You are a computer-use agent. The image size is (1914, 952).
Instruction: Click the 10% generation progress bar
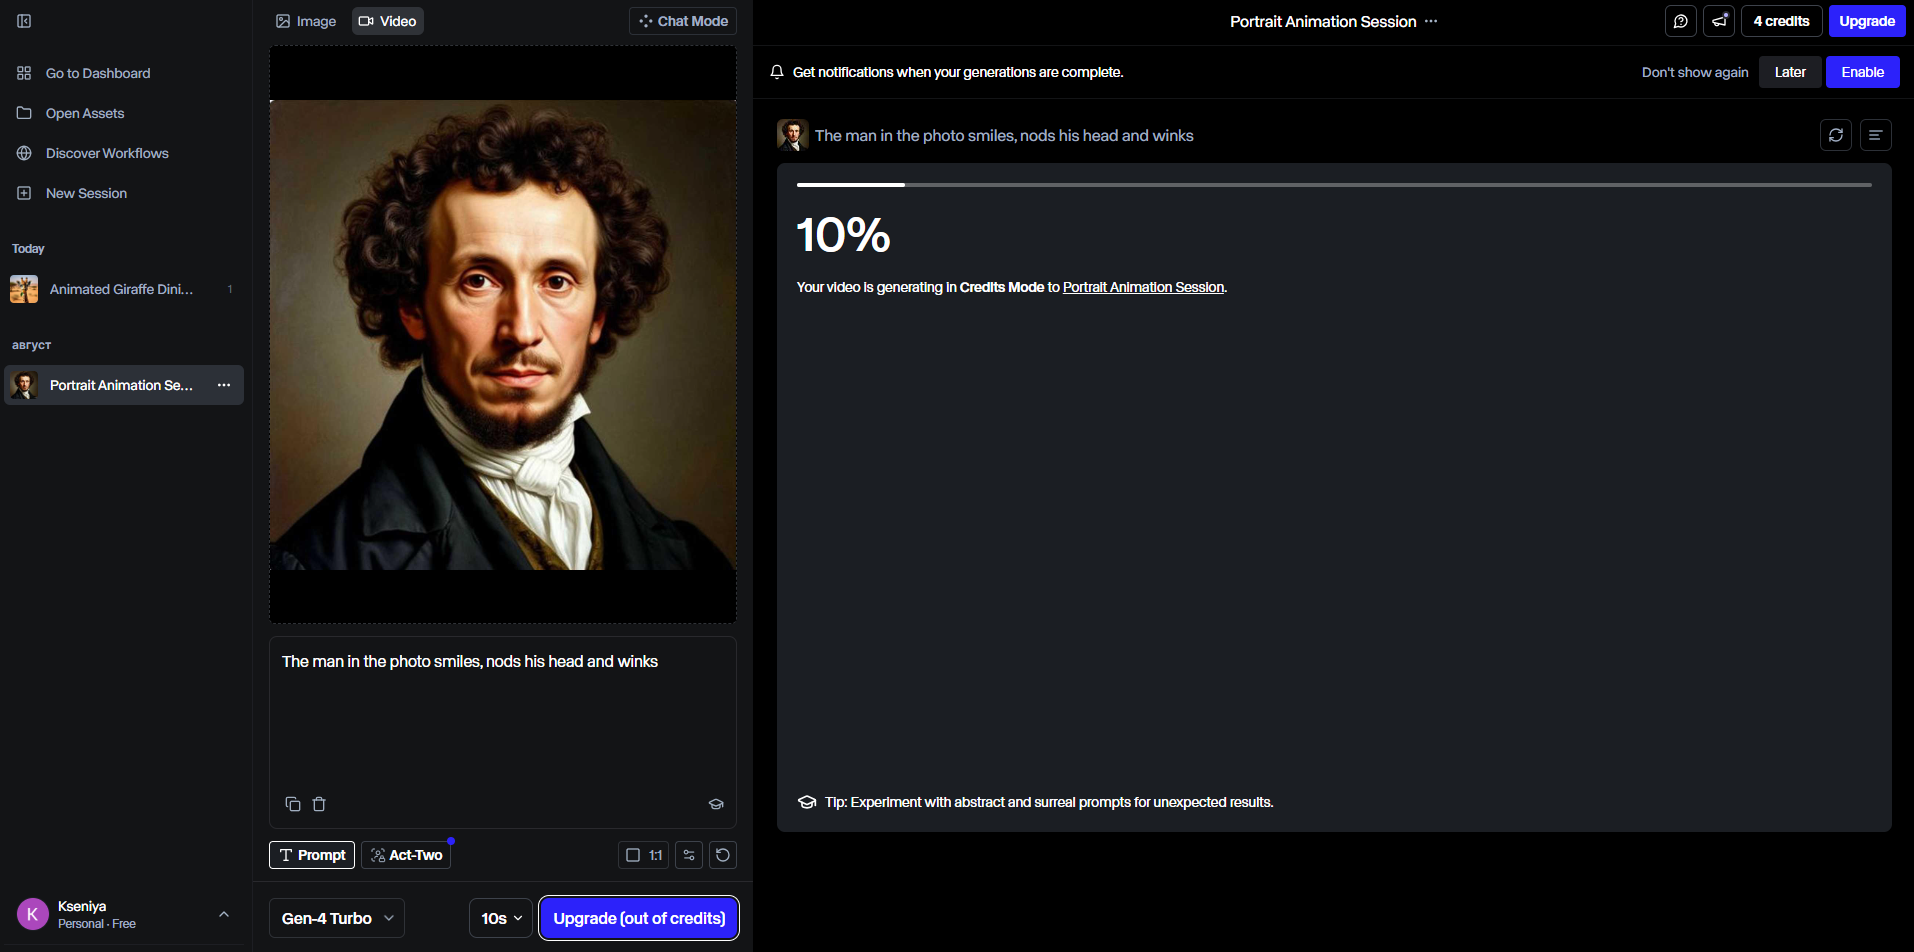click(x=1334, y=185)
